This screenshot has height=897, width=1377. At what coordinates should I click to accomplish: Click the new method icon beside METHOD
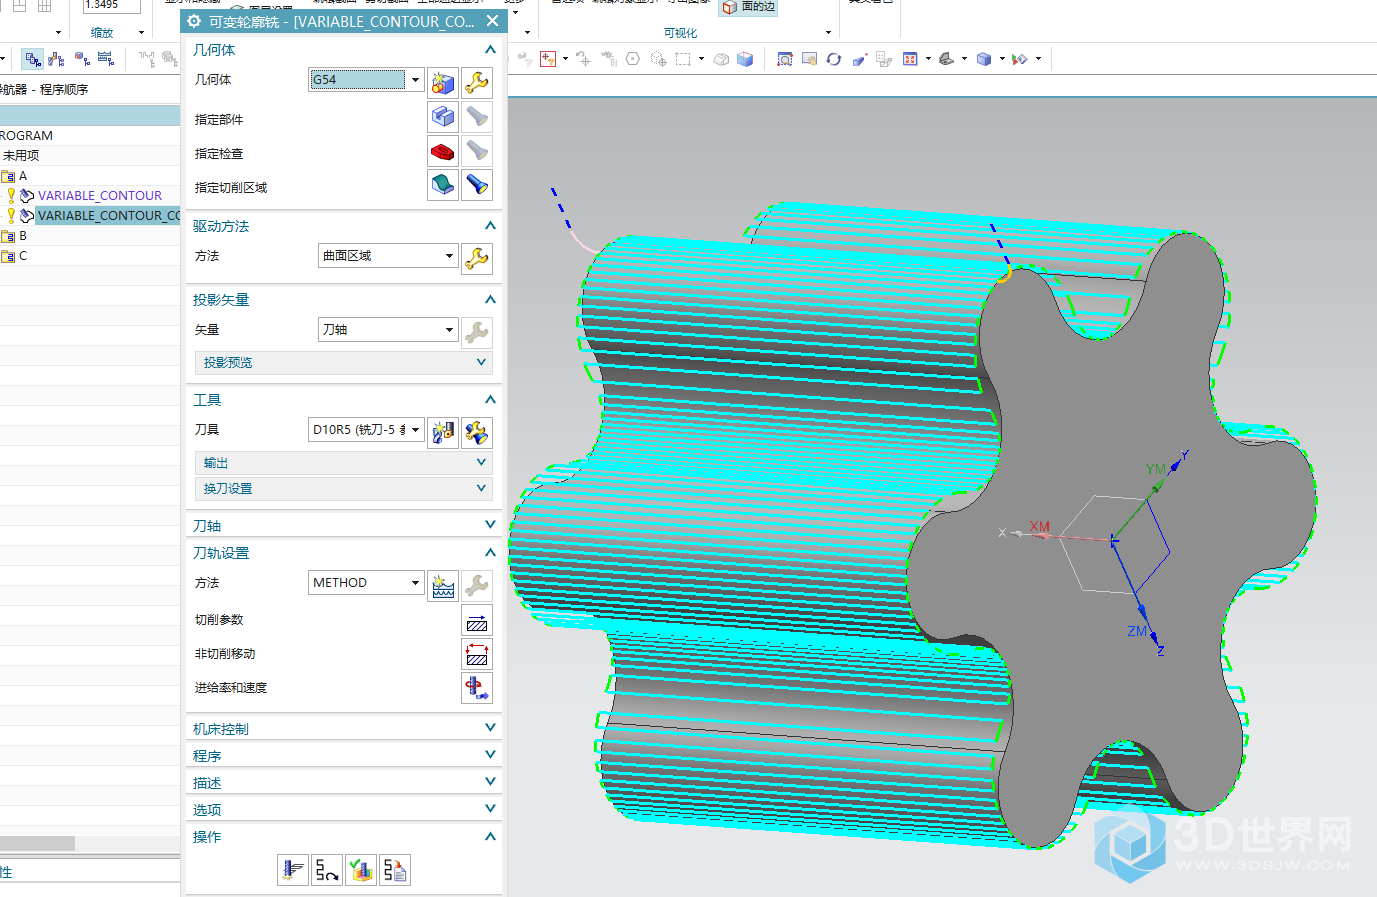tap(443, 585)
